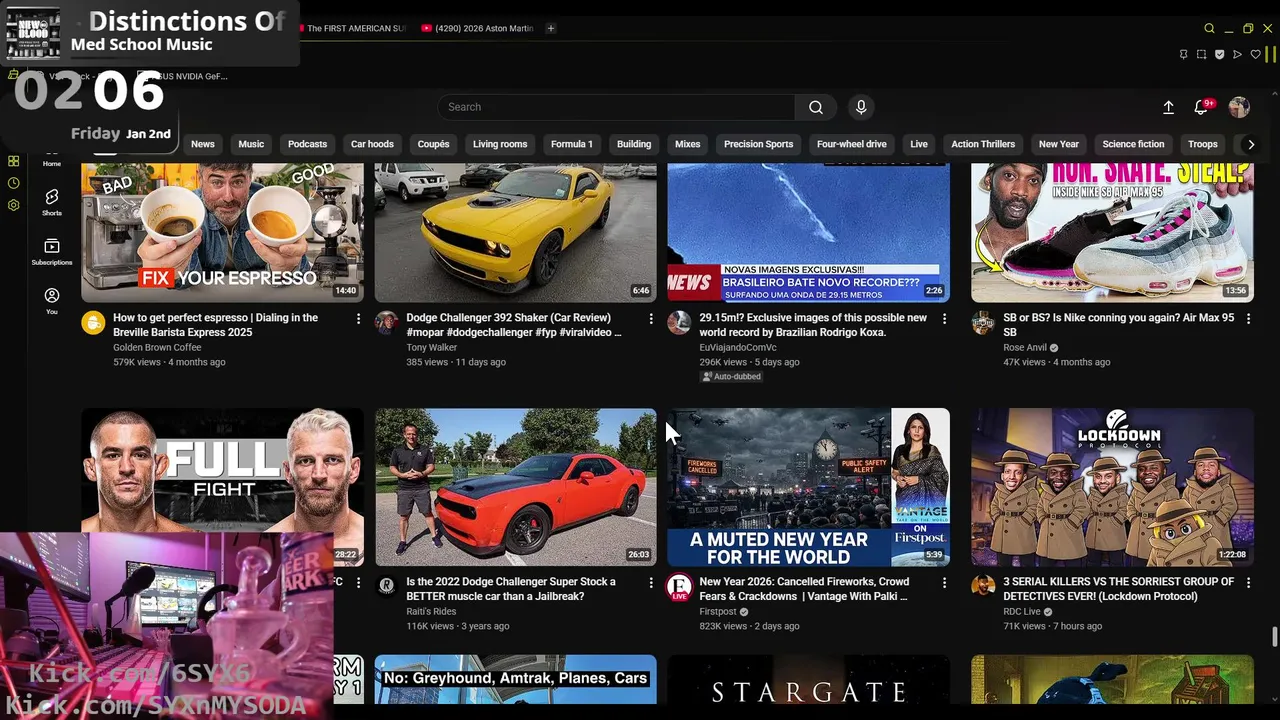Select the Music category chip
This screenshot has height=720, width=1280.
tap(251, 144)
